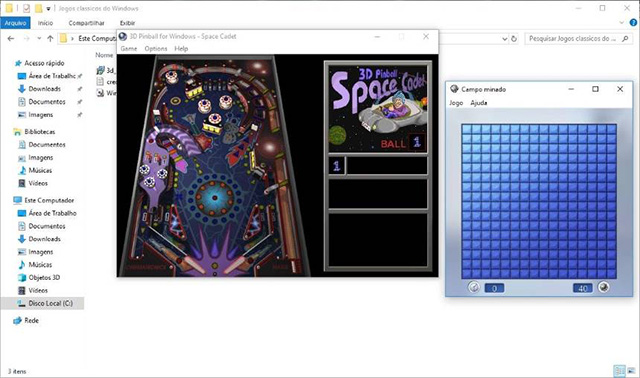The height and width of the screenshot is (378, 640).
Task: Open the Jogo menu in Campo minado
Action: [x=456, y=103]
